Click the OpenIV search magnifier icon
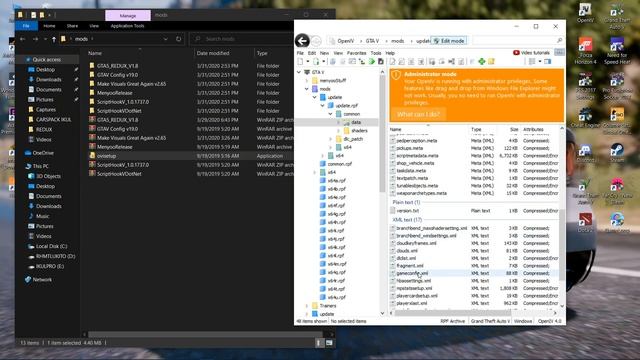This screenshot has height=360, width=640. [x=559, y=40]
